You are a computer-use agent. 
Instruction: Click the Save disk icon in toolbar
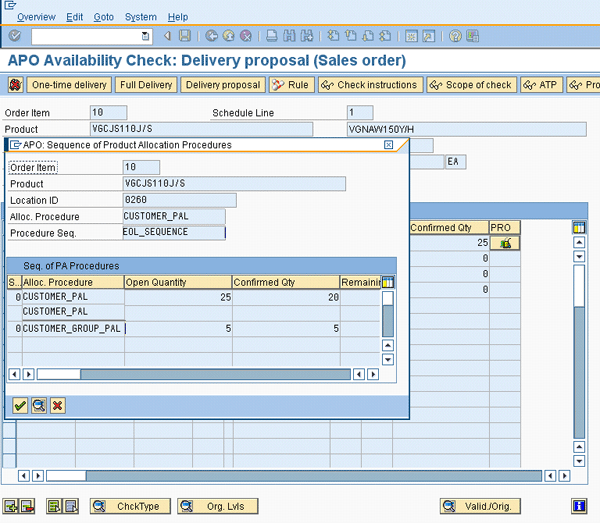click(x=185, y=36)
